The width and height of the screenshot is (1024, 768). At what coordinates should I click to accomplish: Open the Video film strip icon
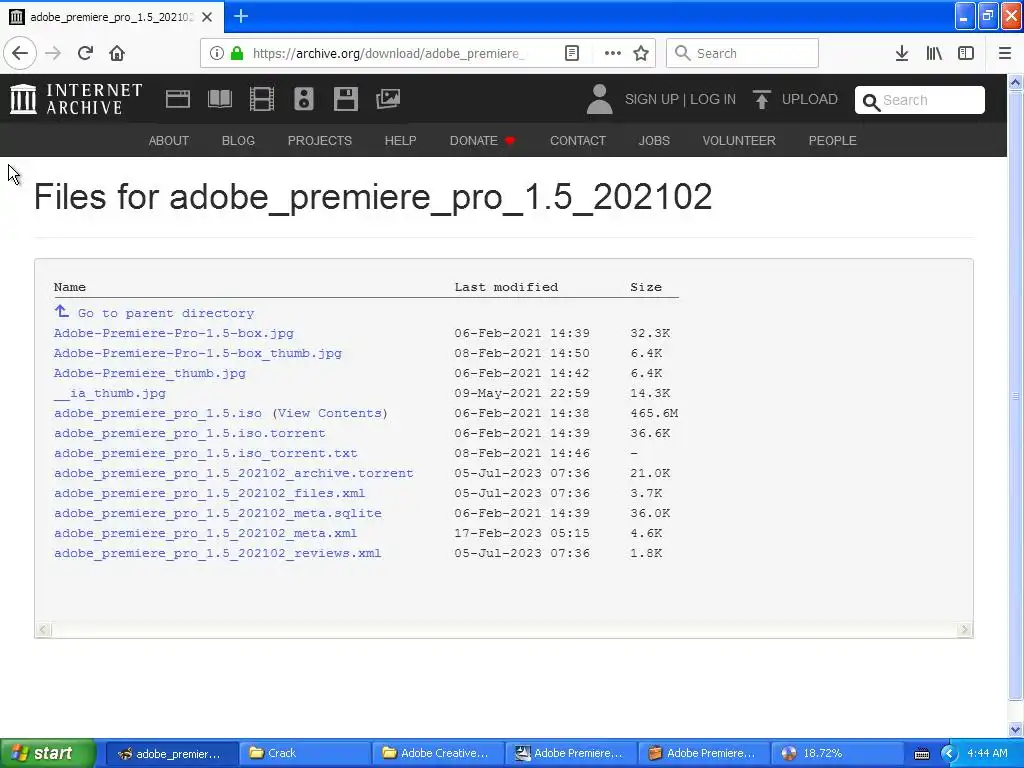click(262, 99)
